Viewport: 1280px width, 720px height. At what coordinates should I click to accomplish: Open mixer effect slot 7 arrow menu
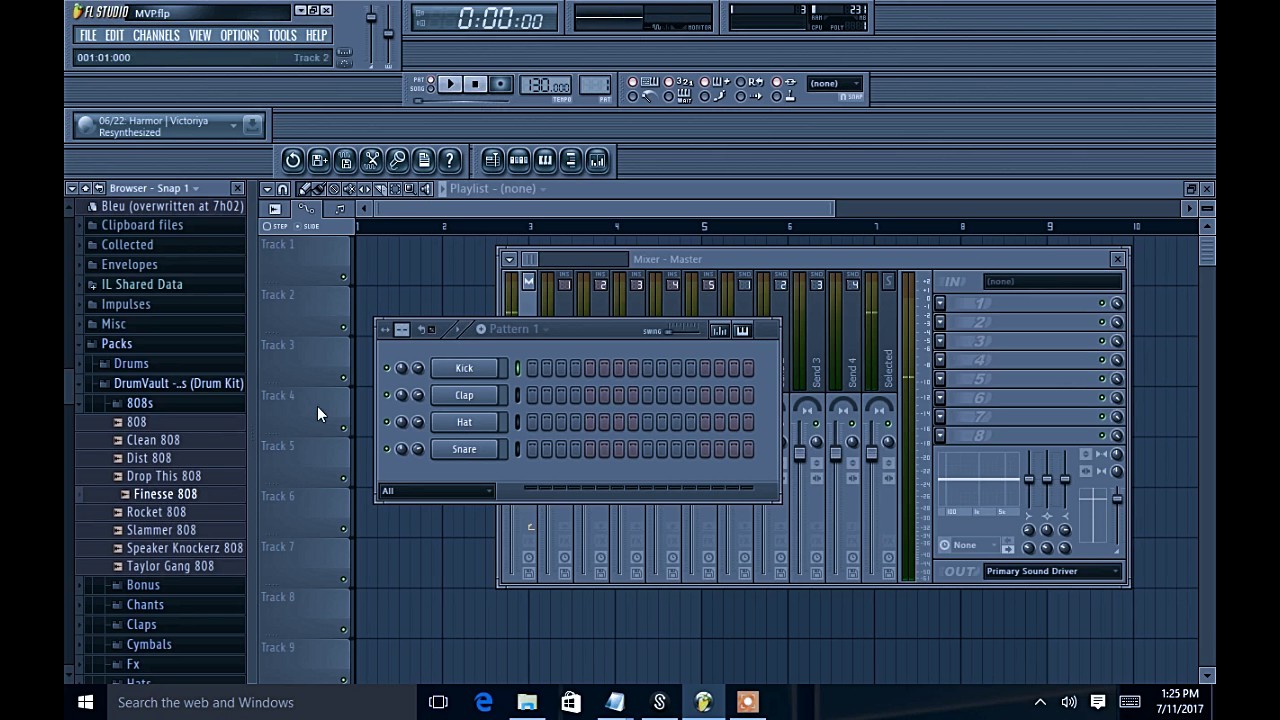[940, 417]
